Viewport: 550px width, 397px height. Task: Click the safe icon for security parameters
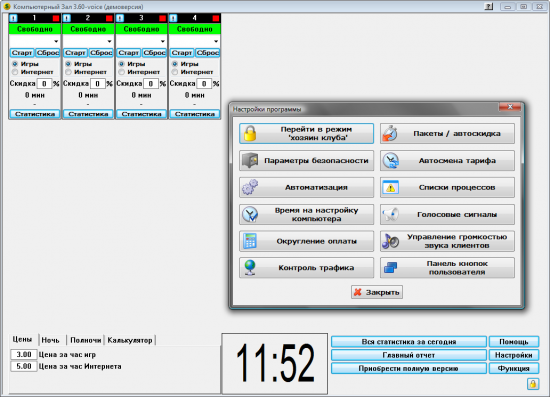tap(250, 161)
